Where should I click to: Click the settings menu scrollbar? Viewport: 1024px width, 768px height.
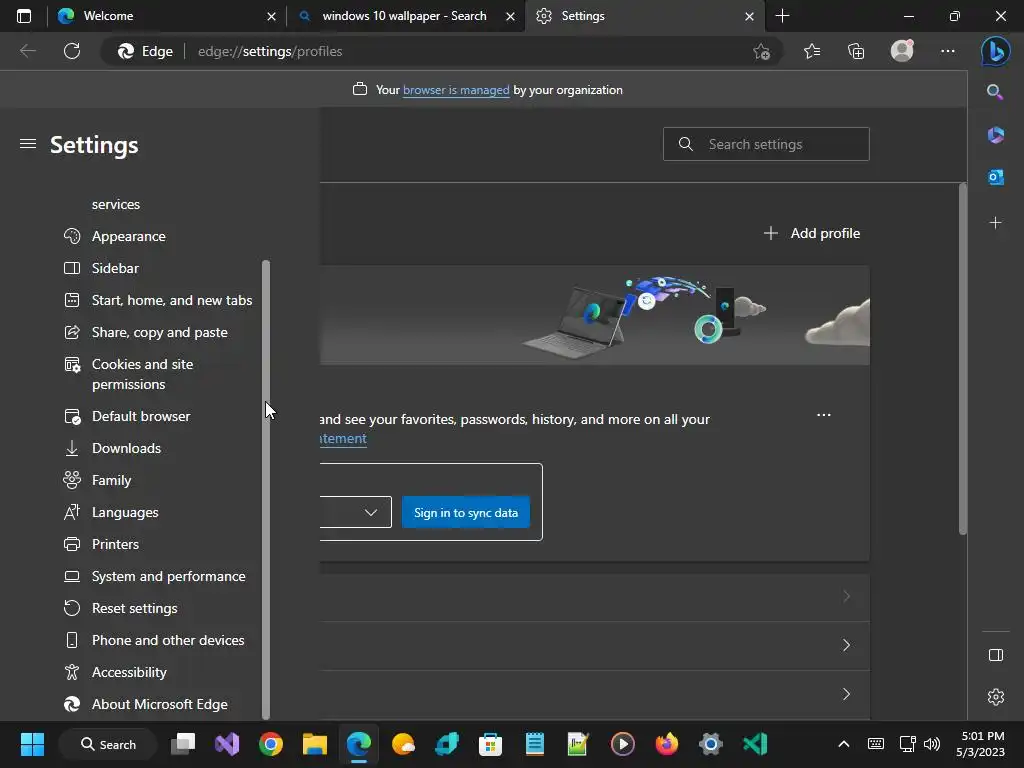[x=265, y=489]
